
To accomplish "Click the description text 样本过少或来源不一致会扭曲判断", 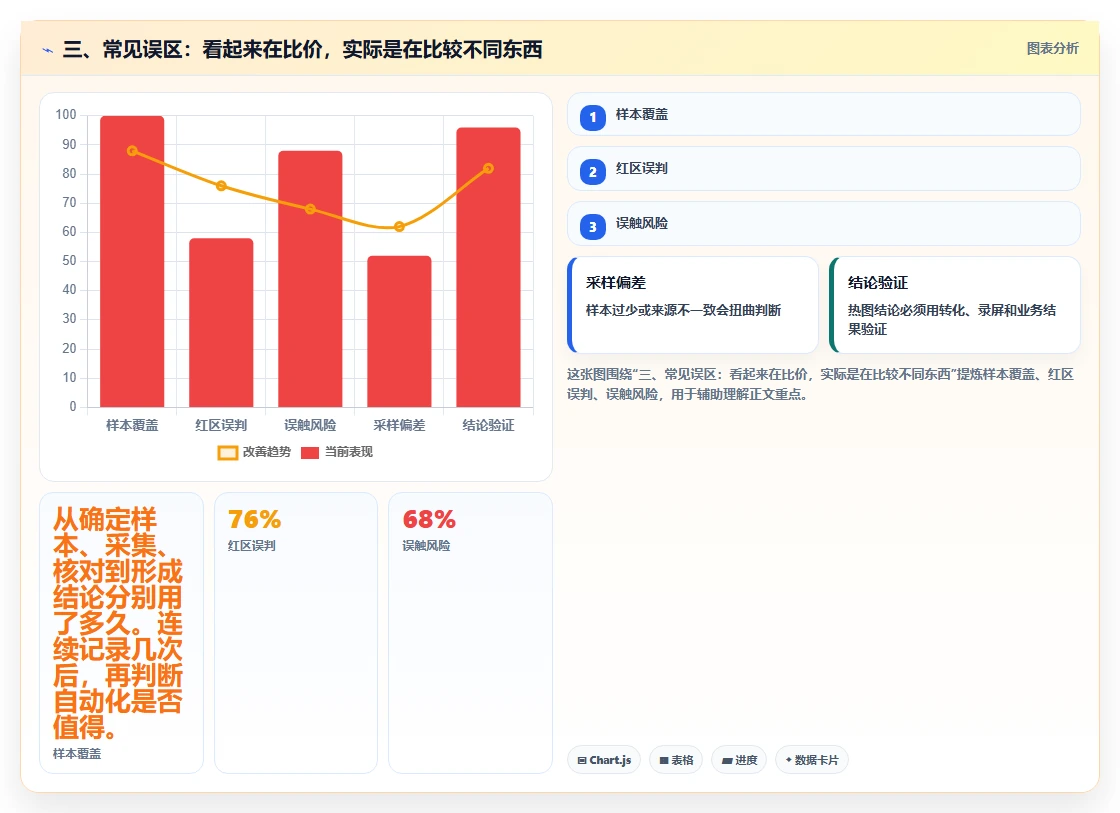I will pyautogui.click(x=684, y=310).
